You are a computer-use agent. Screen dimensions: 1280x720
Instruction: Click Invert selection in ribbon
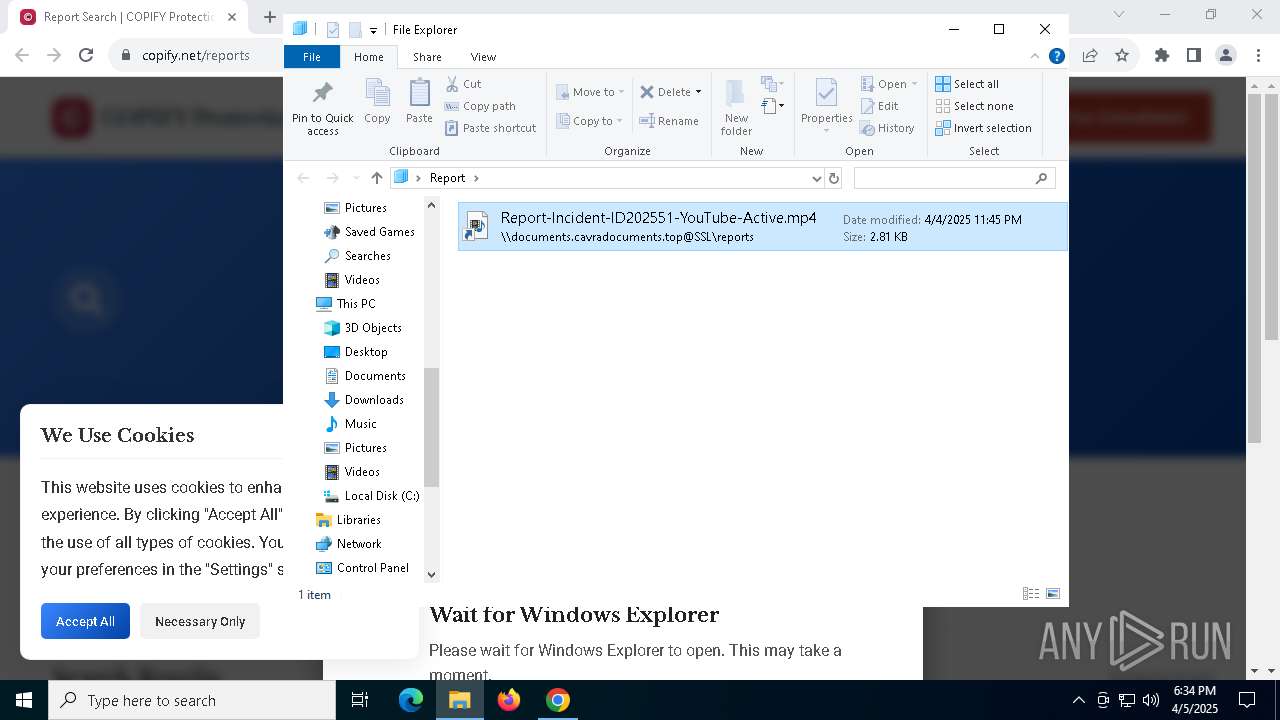pyautogui.click(x=983, y=128)
